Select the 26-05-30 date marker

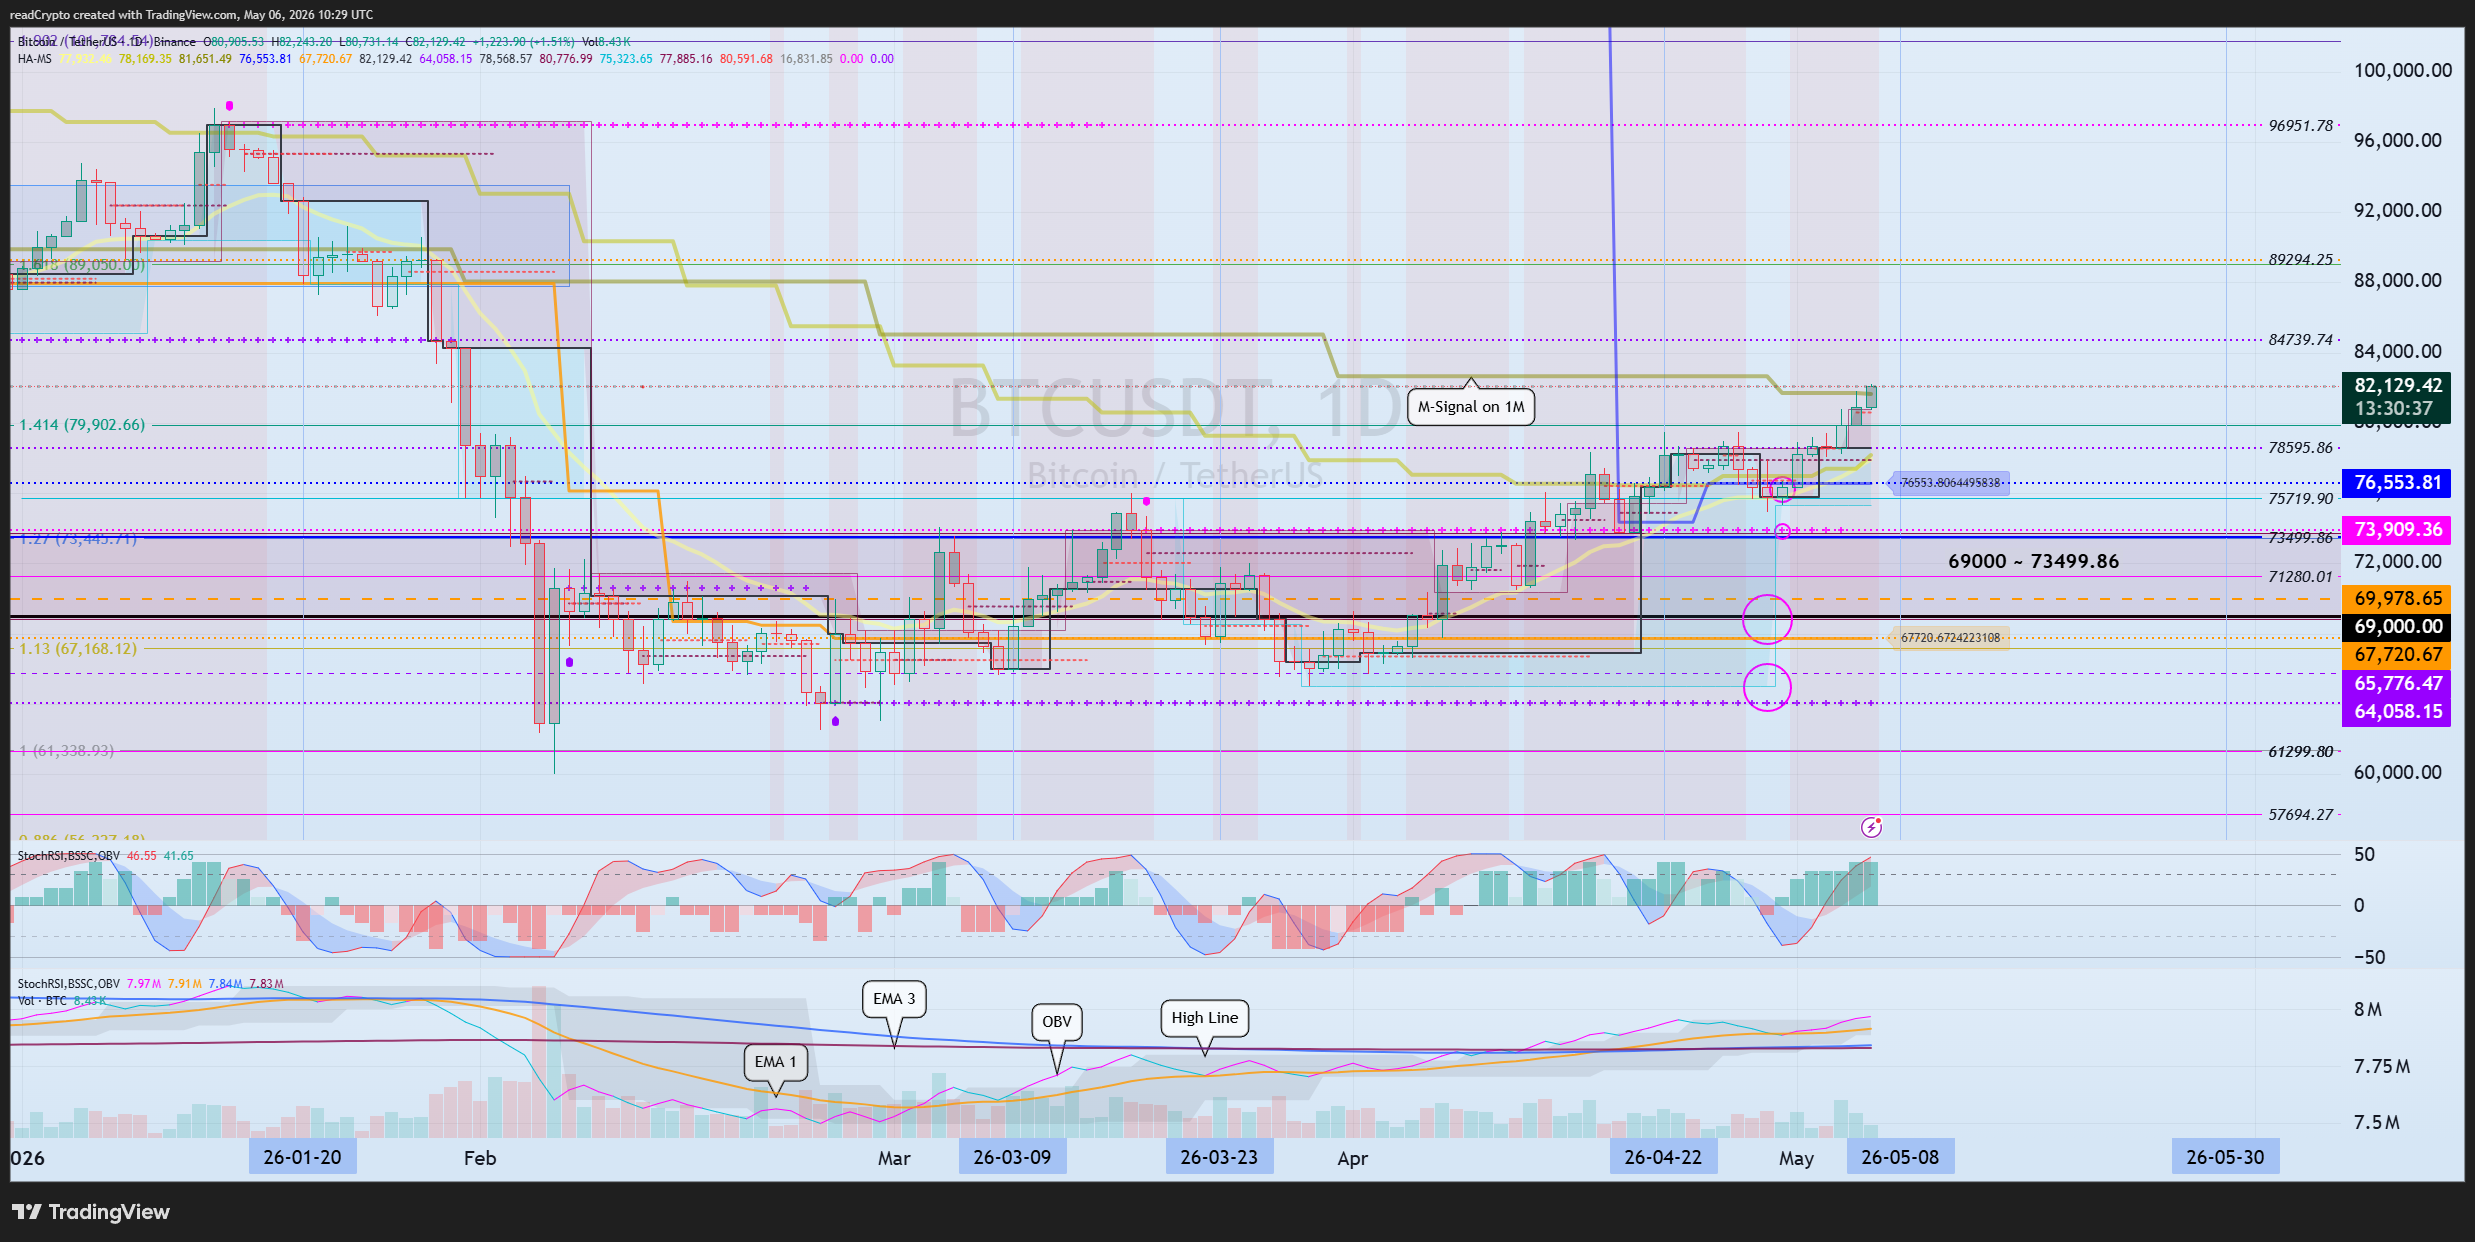point(2225,1157)
